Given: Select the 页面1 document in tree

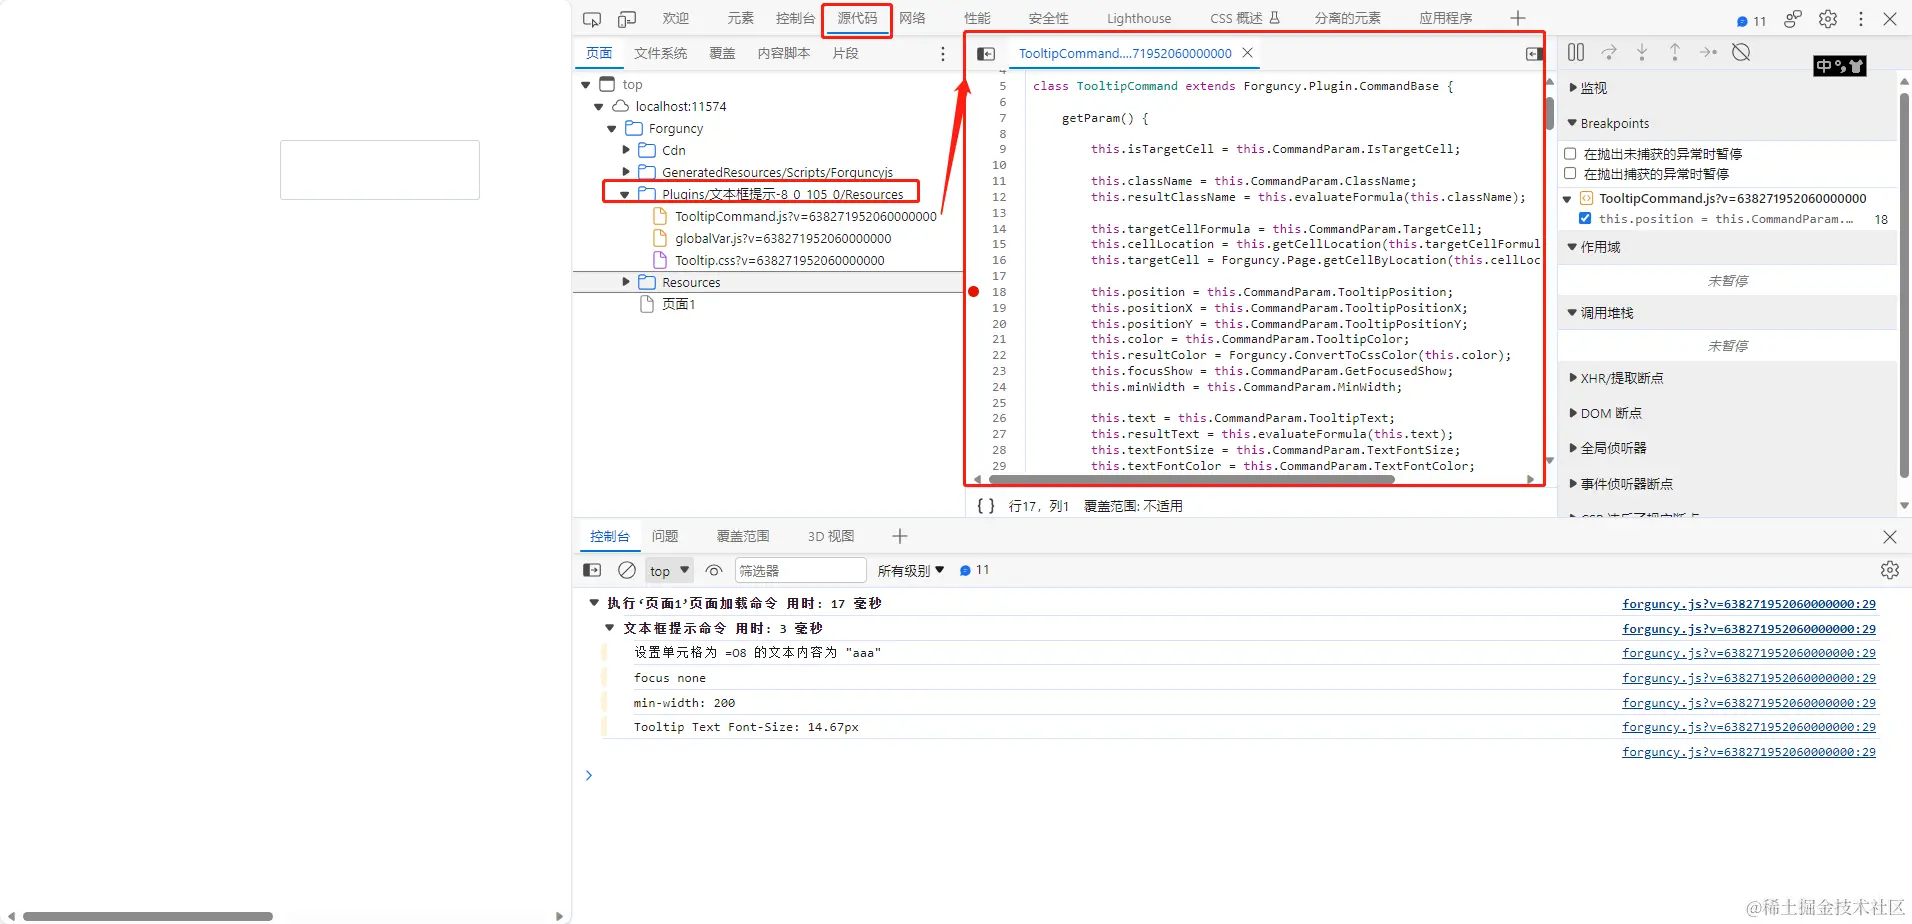Looking at the screenshot, I should pos(678,304).
